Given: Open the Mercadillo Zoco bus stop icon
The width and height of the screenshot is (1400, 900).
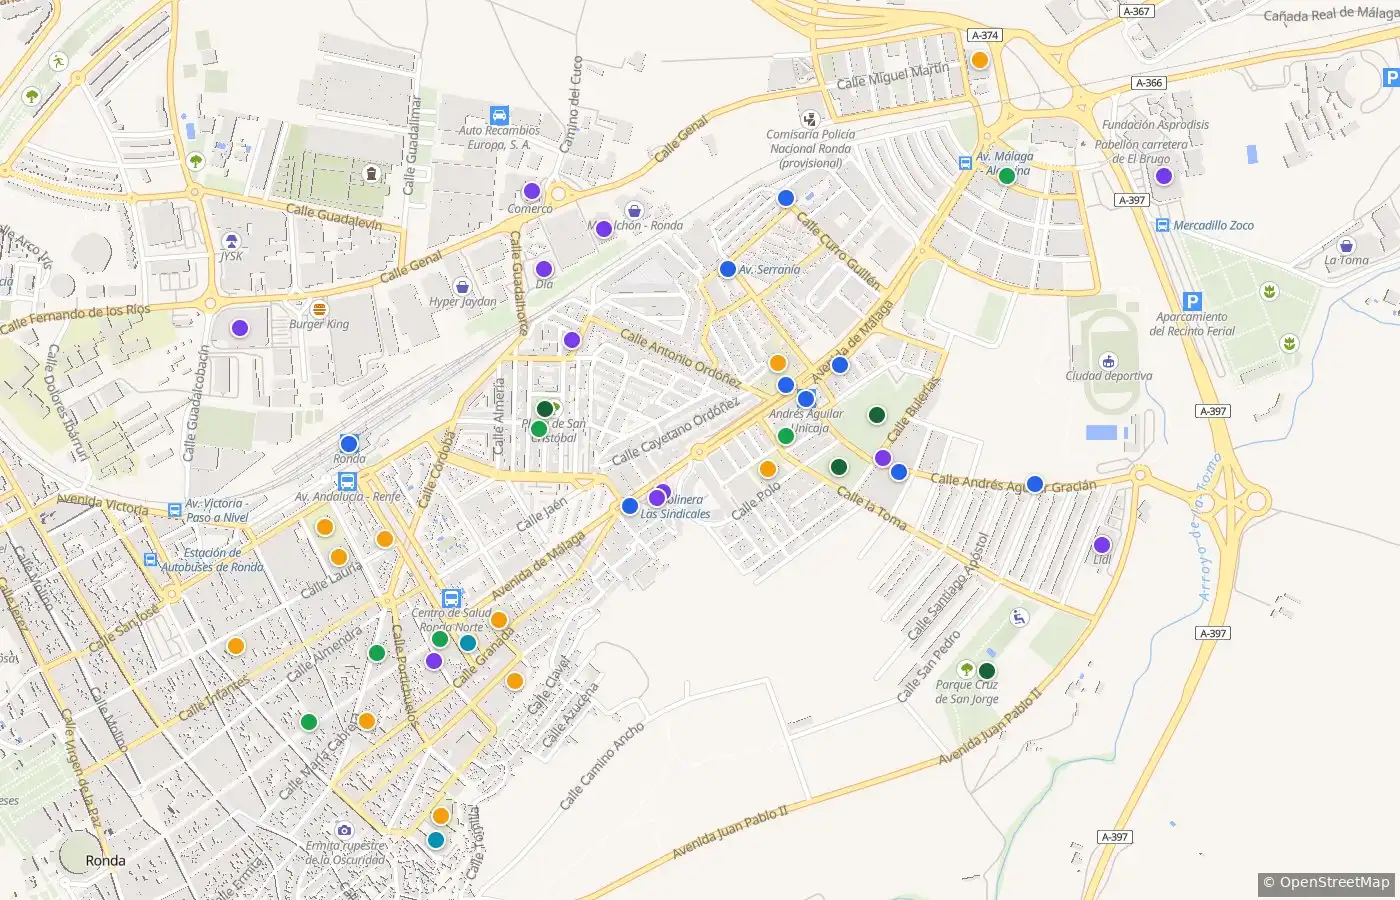Looking at the screenshot, I should pos(1162,225).
